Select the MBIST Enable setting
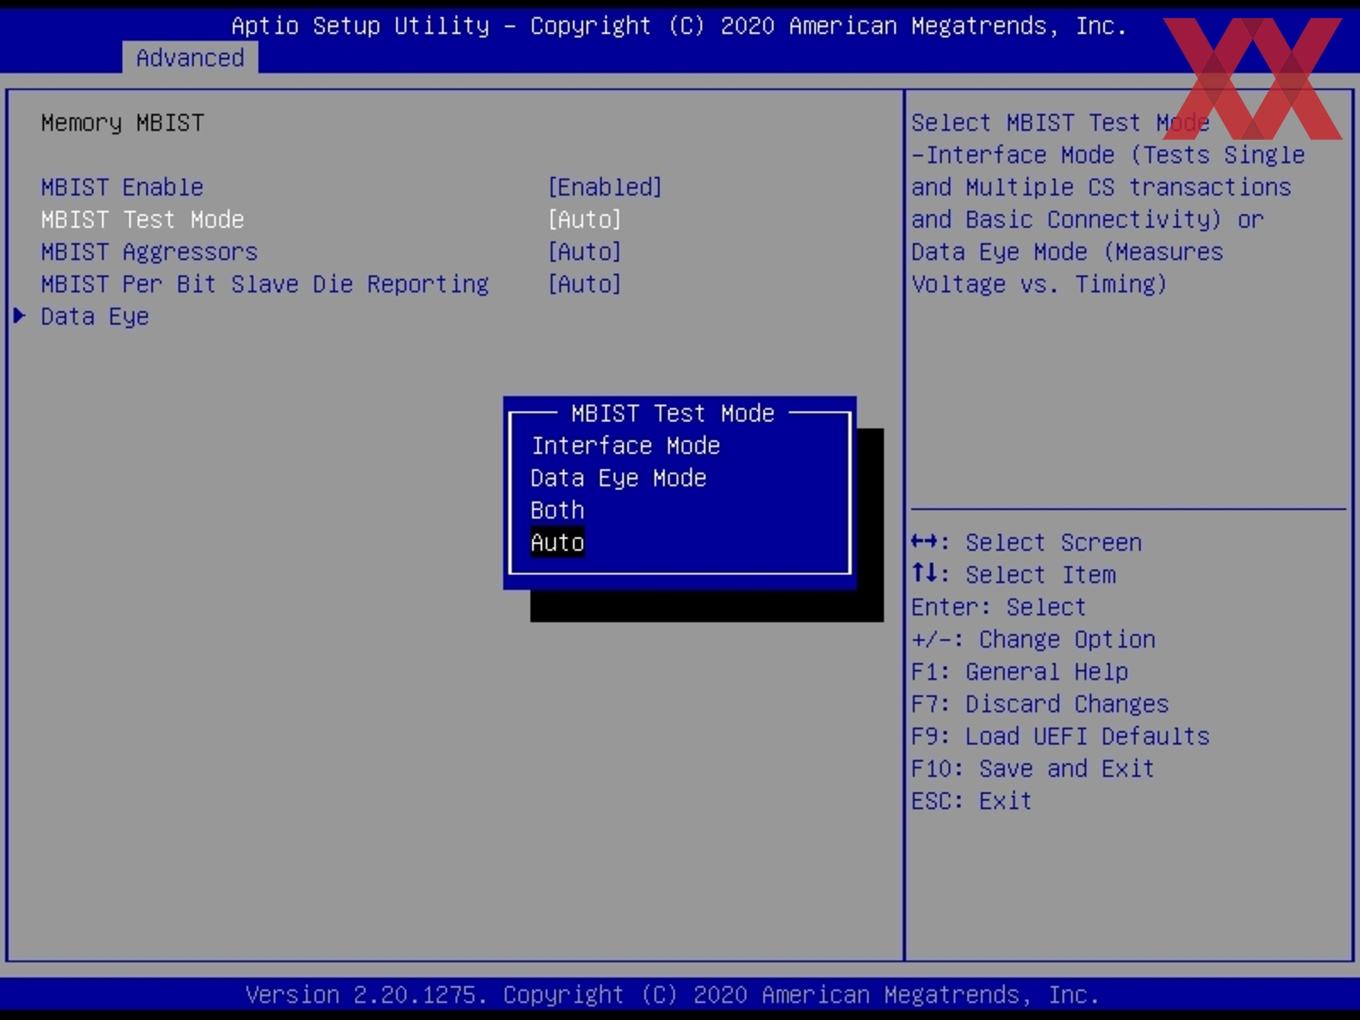1360x1020 pixels. [122, 187]
